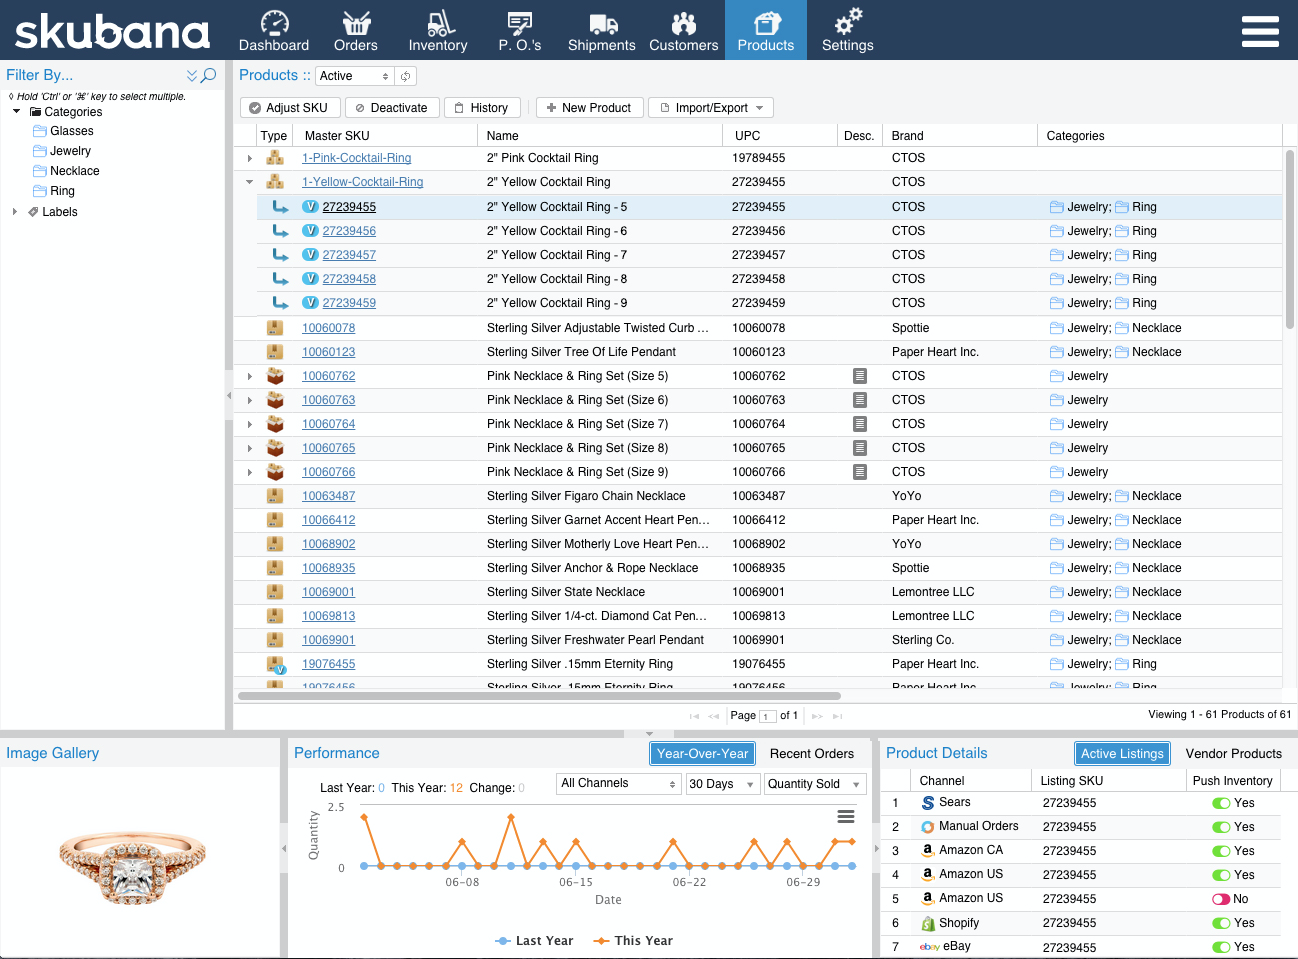Viewport: 1298px width, 959px height.
Task: Open the 30 Days range dropdown
Action: click(722, 784)
